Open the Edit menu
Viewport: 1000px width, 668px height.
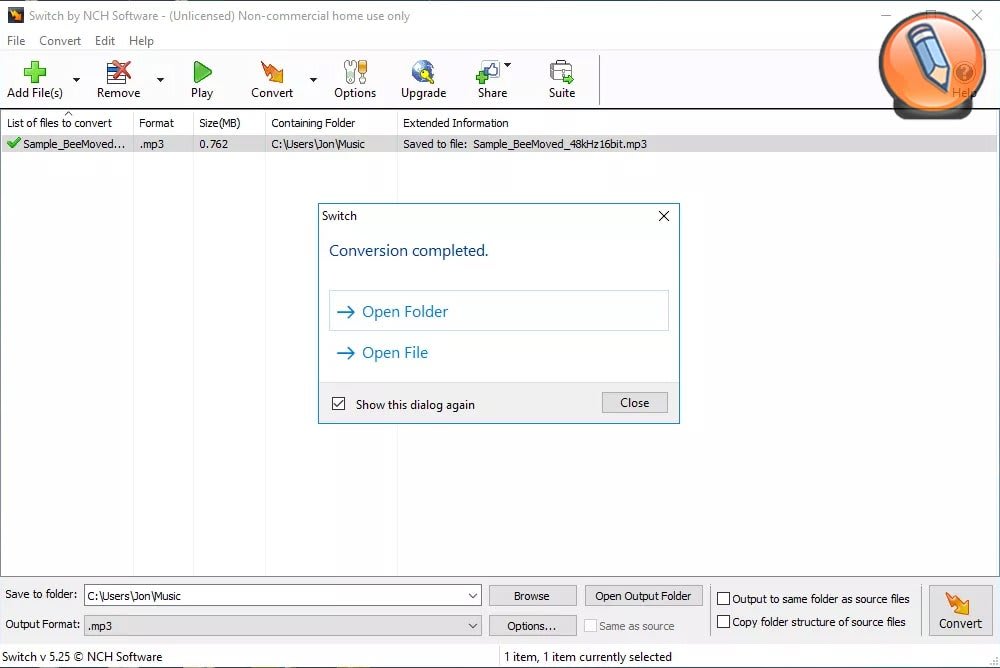tap(105, 41)
